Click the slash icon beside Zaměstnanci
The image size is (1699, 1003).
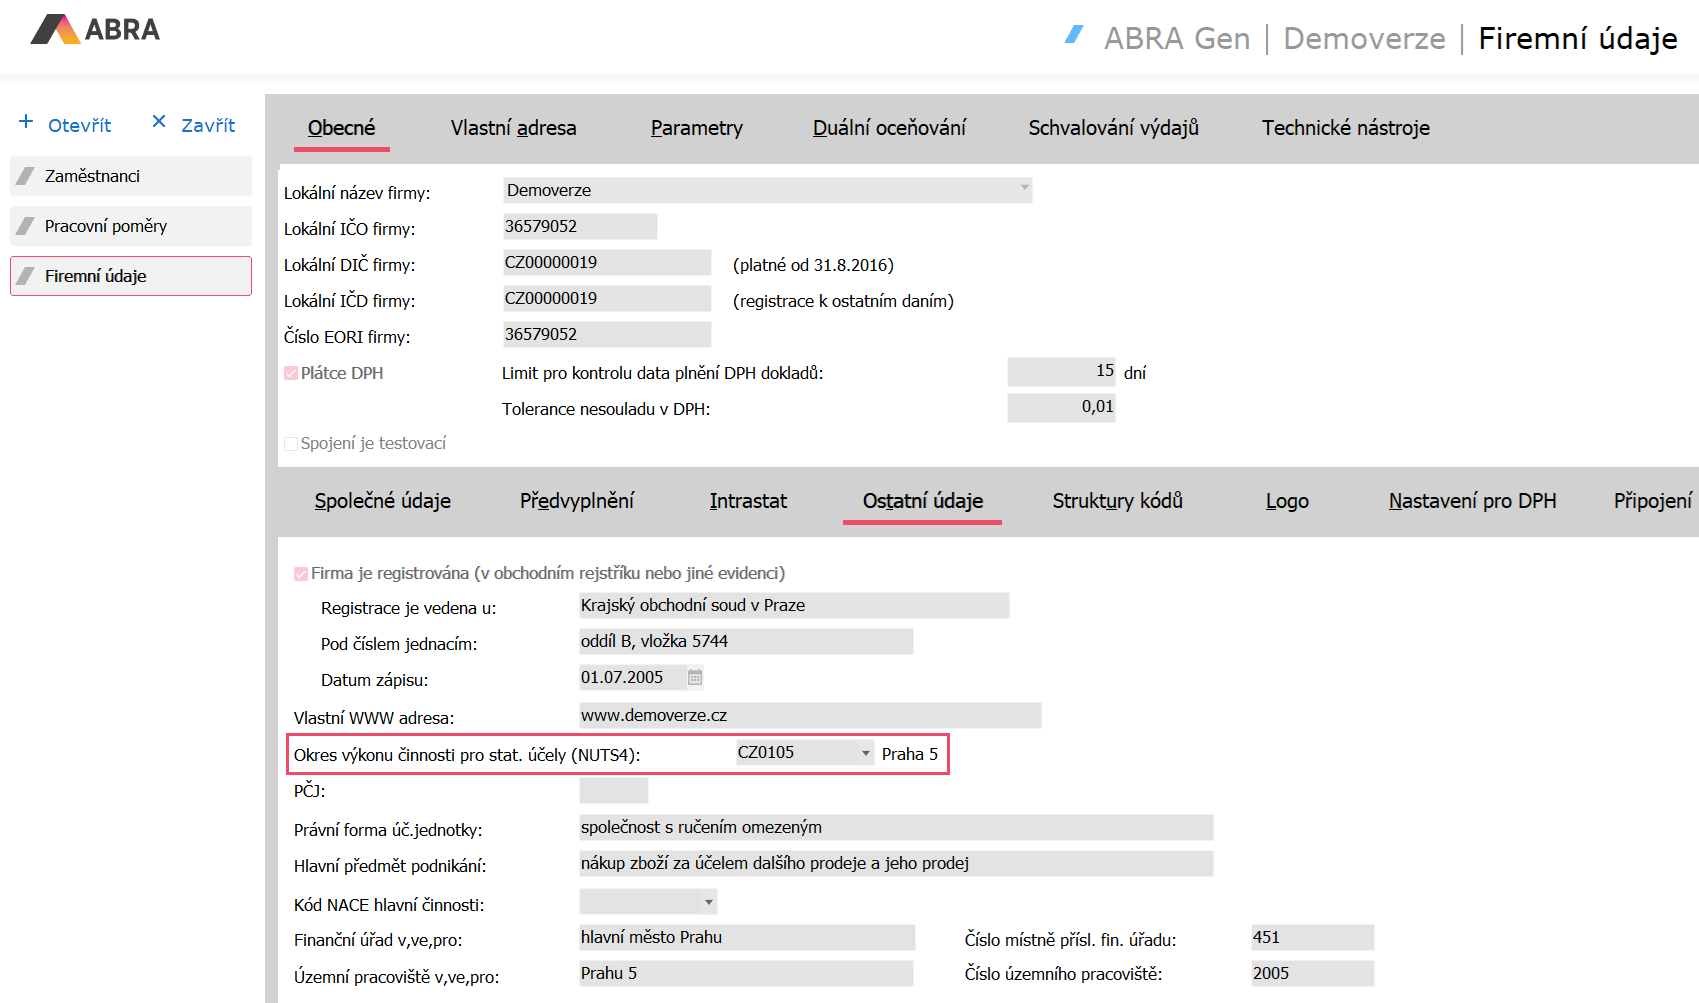pos(26,176)
